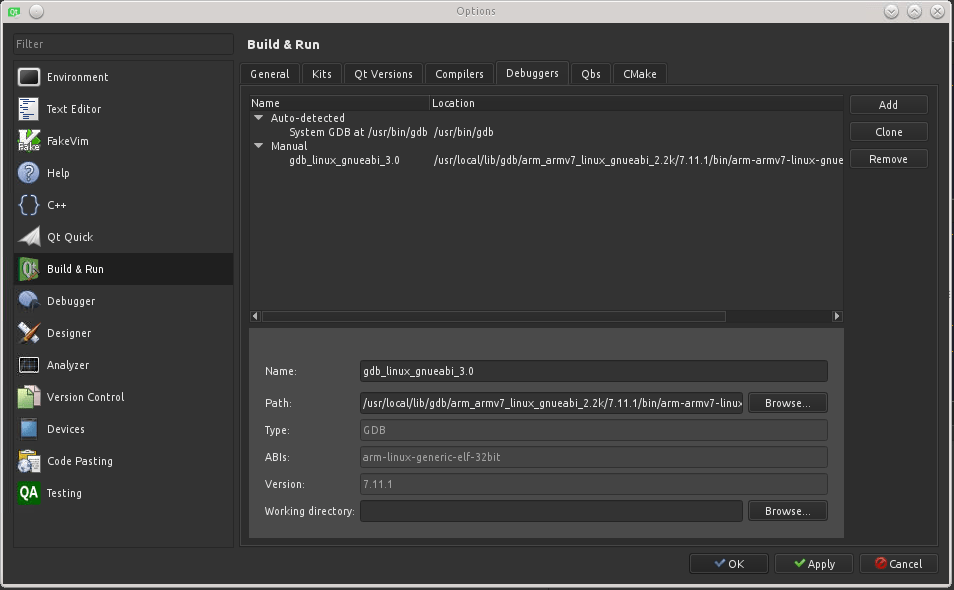Click the horizontal scrollbar in debugger list
954x590 pixels.
[x=493, y=316]
